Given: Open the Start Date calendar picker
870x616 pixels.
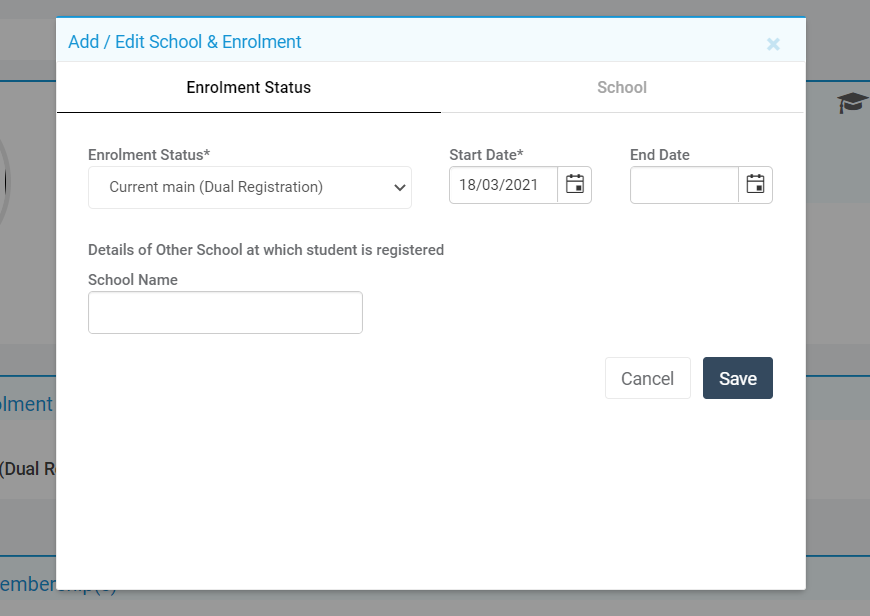Looking at the screenshot, I should tap(574, 184).
